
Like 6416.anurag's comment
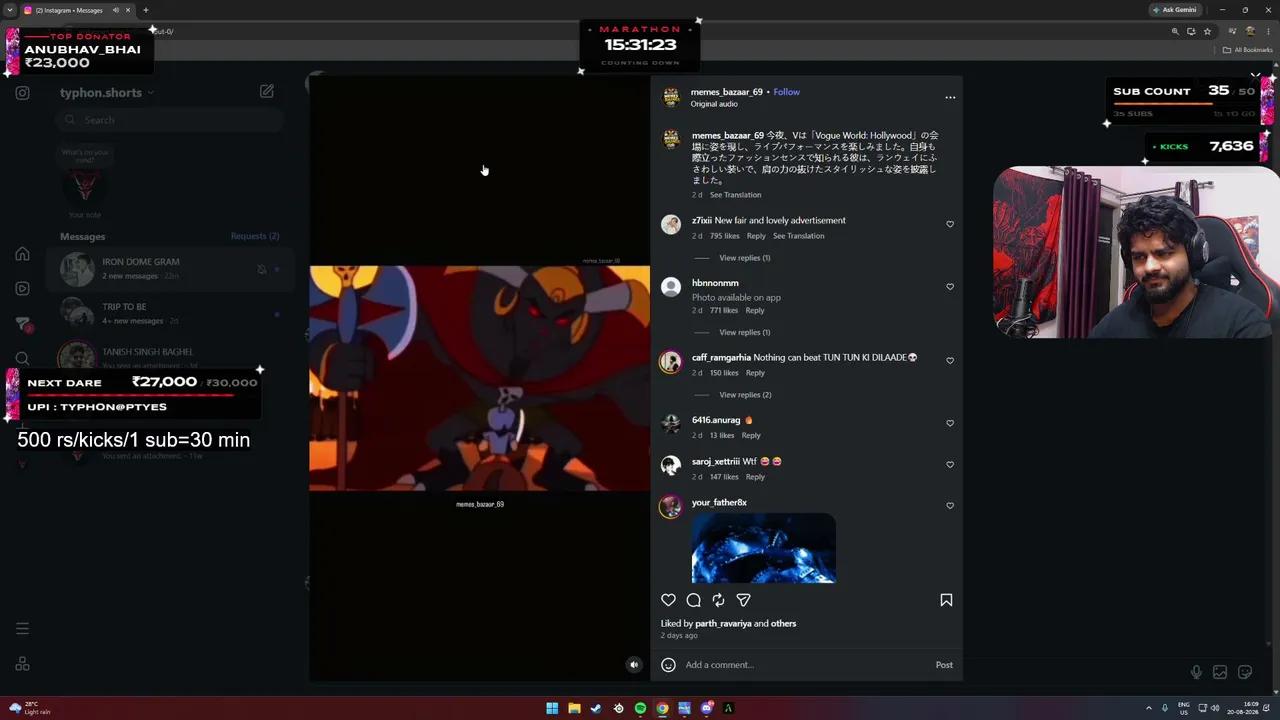[950, 423]
